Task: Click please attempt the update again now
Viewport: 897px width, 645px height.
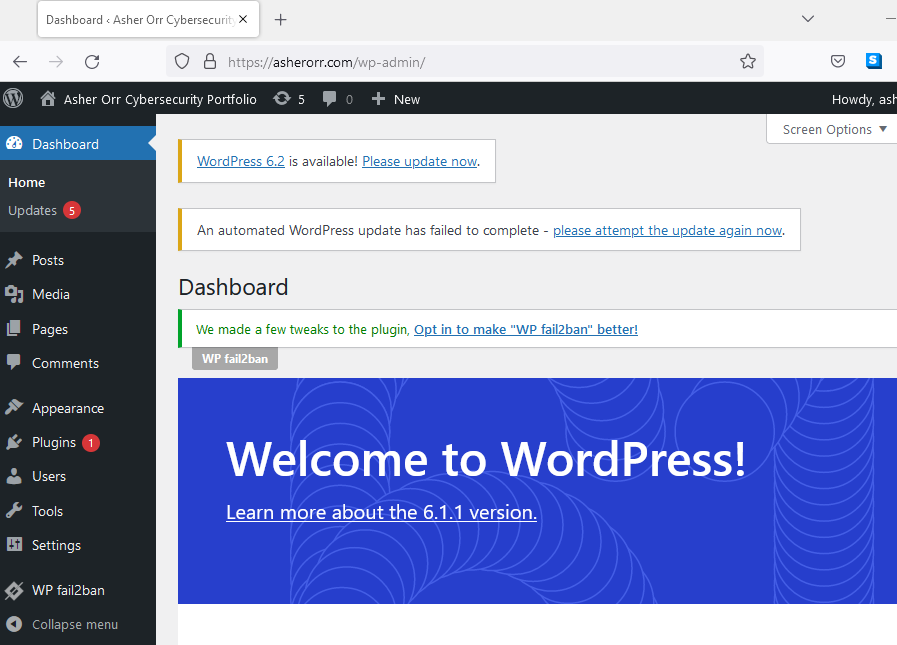Action: click(x=668, y=230)
